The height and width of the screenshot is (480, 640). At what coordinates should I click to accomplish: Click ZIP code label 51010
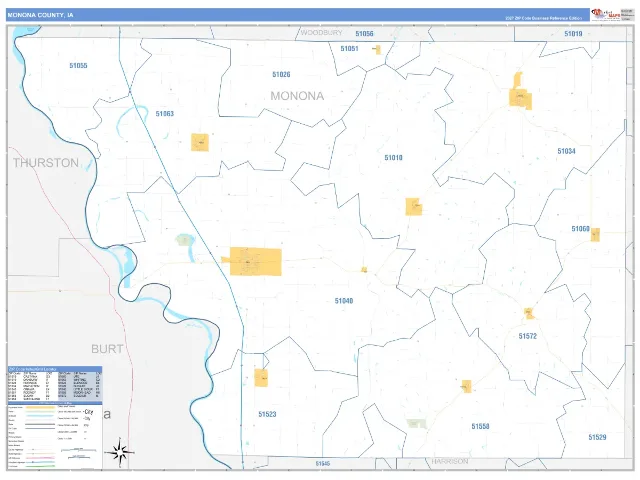point(393,158)
